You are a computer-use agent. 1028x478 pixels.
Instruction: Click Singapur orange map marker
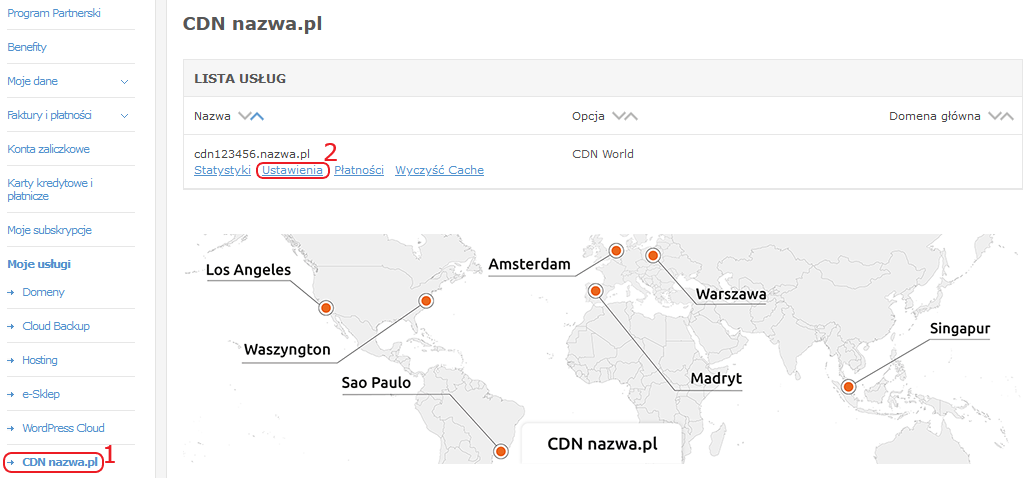tap(850, 387)
